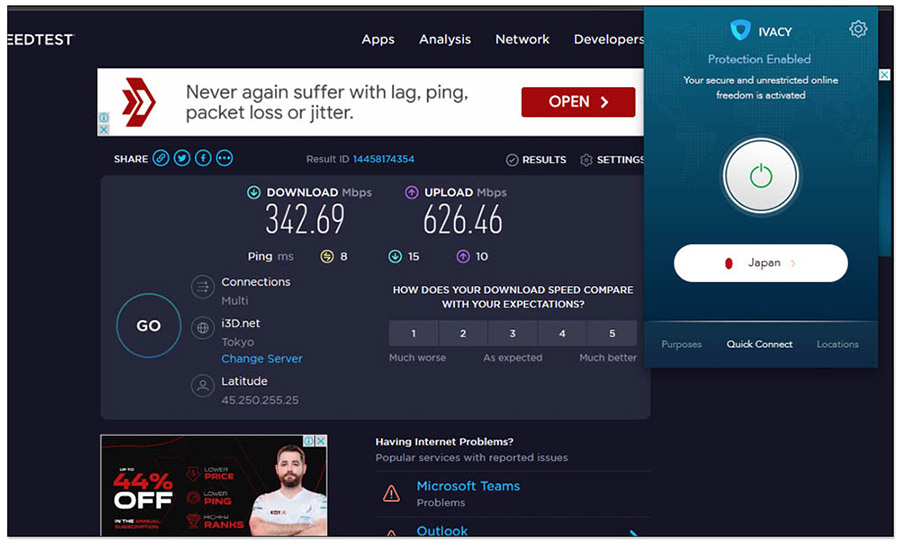Viewport: 900px width, 543px height.
Task: Click the download ping icon showing 15
Action: (395, 257)
